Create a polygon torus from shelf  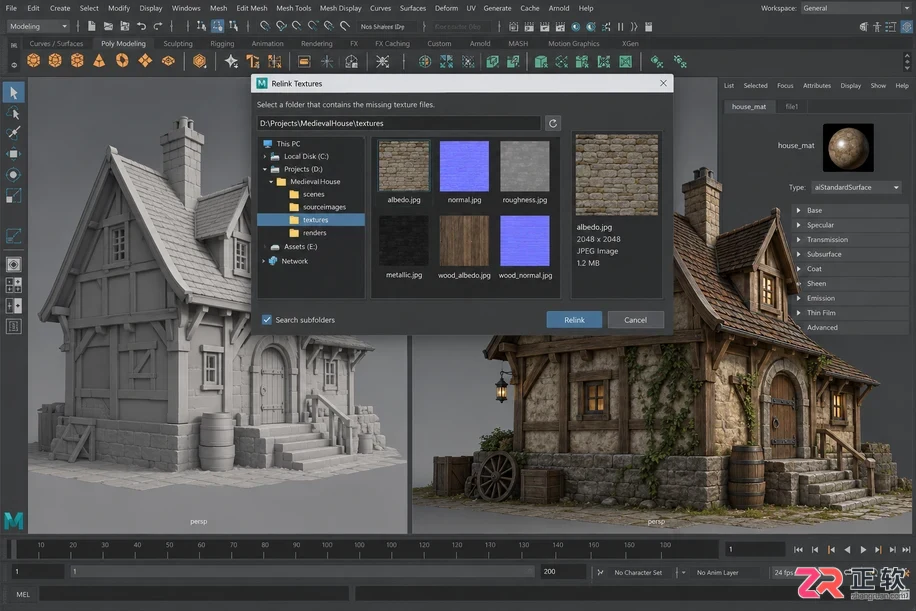(122, 61)
